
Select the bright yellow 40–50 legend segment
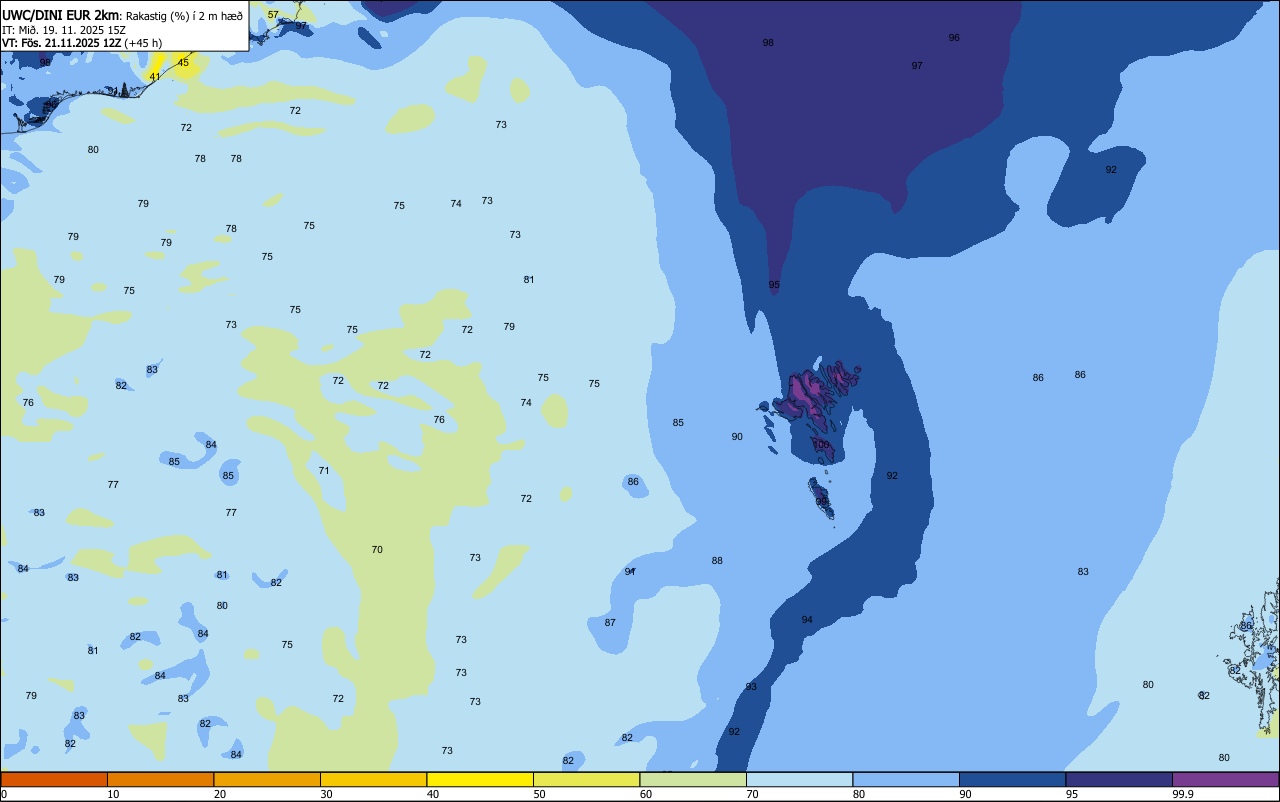(480, 779)
